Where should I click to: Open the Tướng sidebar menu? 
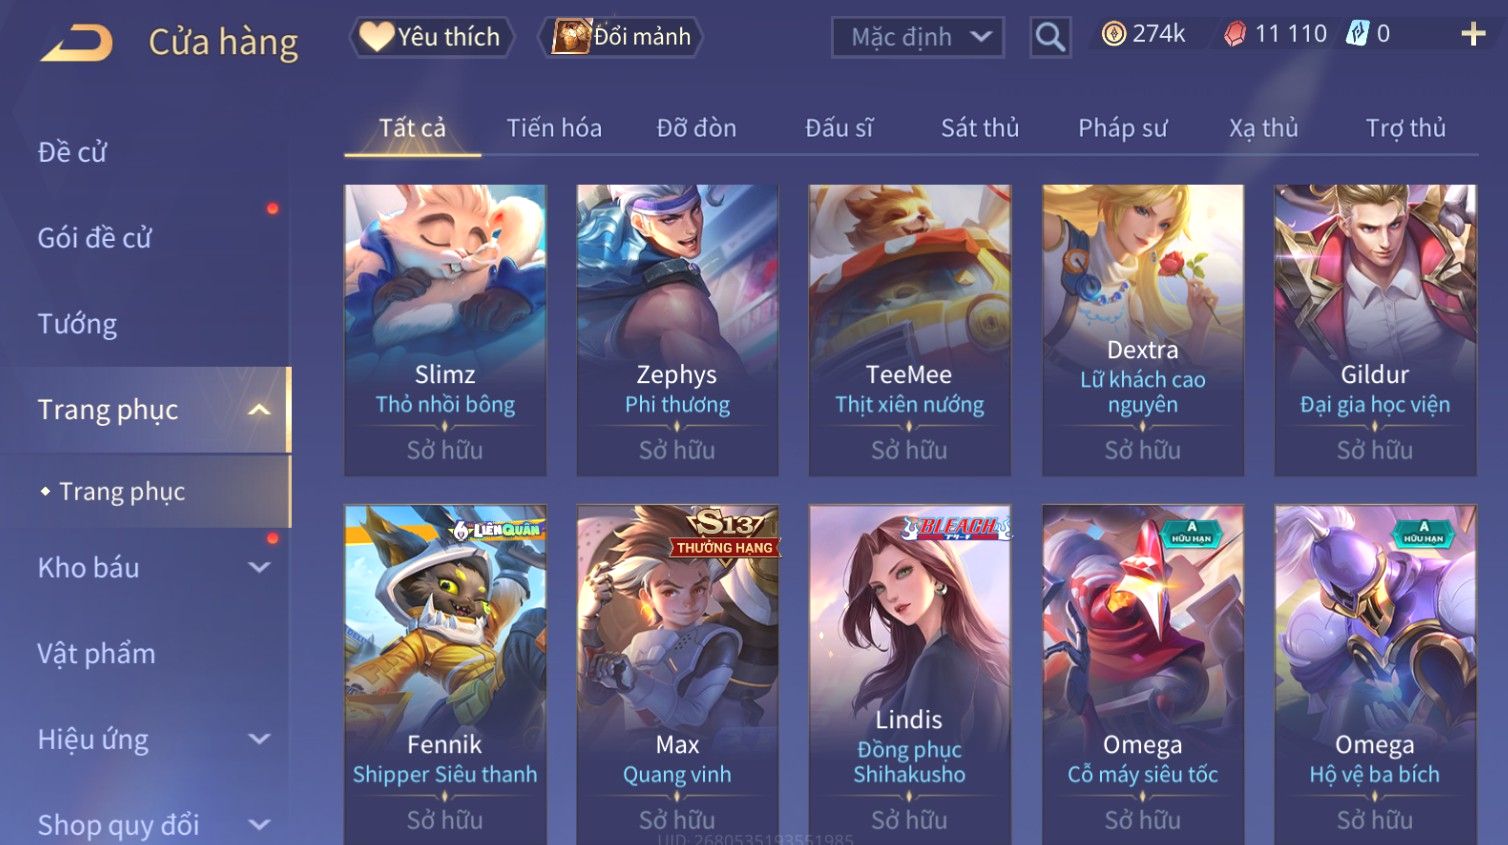(77, 324)
